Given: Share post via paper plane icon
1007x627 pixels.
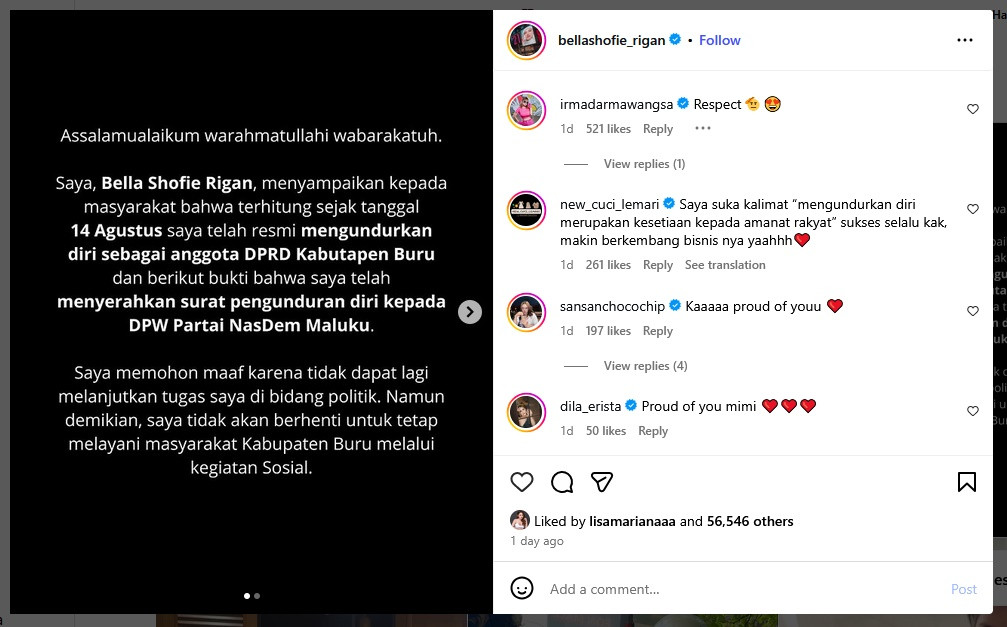Looking at the screenshot, I should pyautogui.click(x=602, y=482).
